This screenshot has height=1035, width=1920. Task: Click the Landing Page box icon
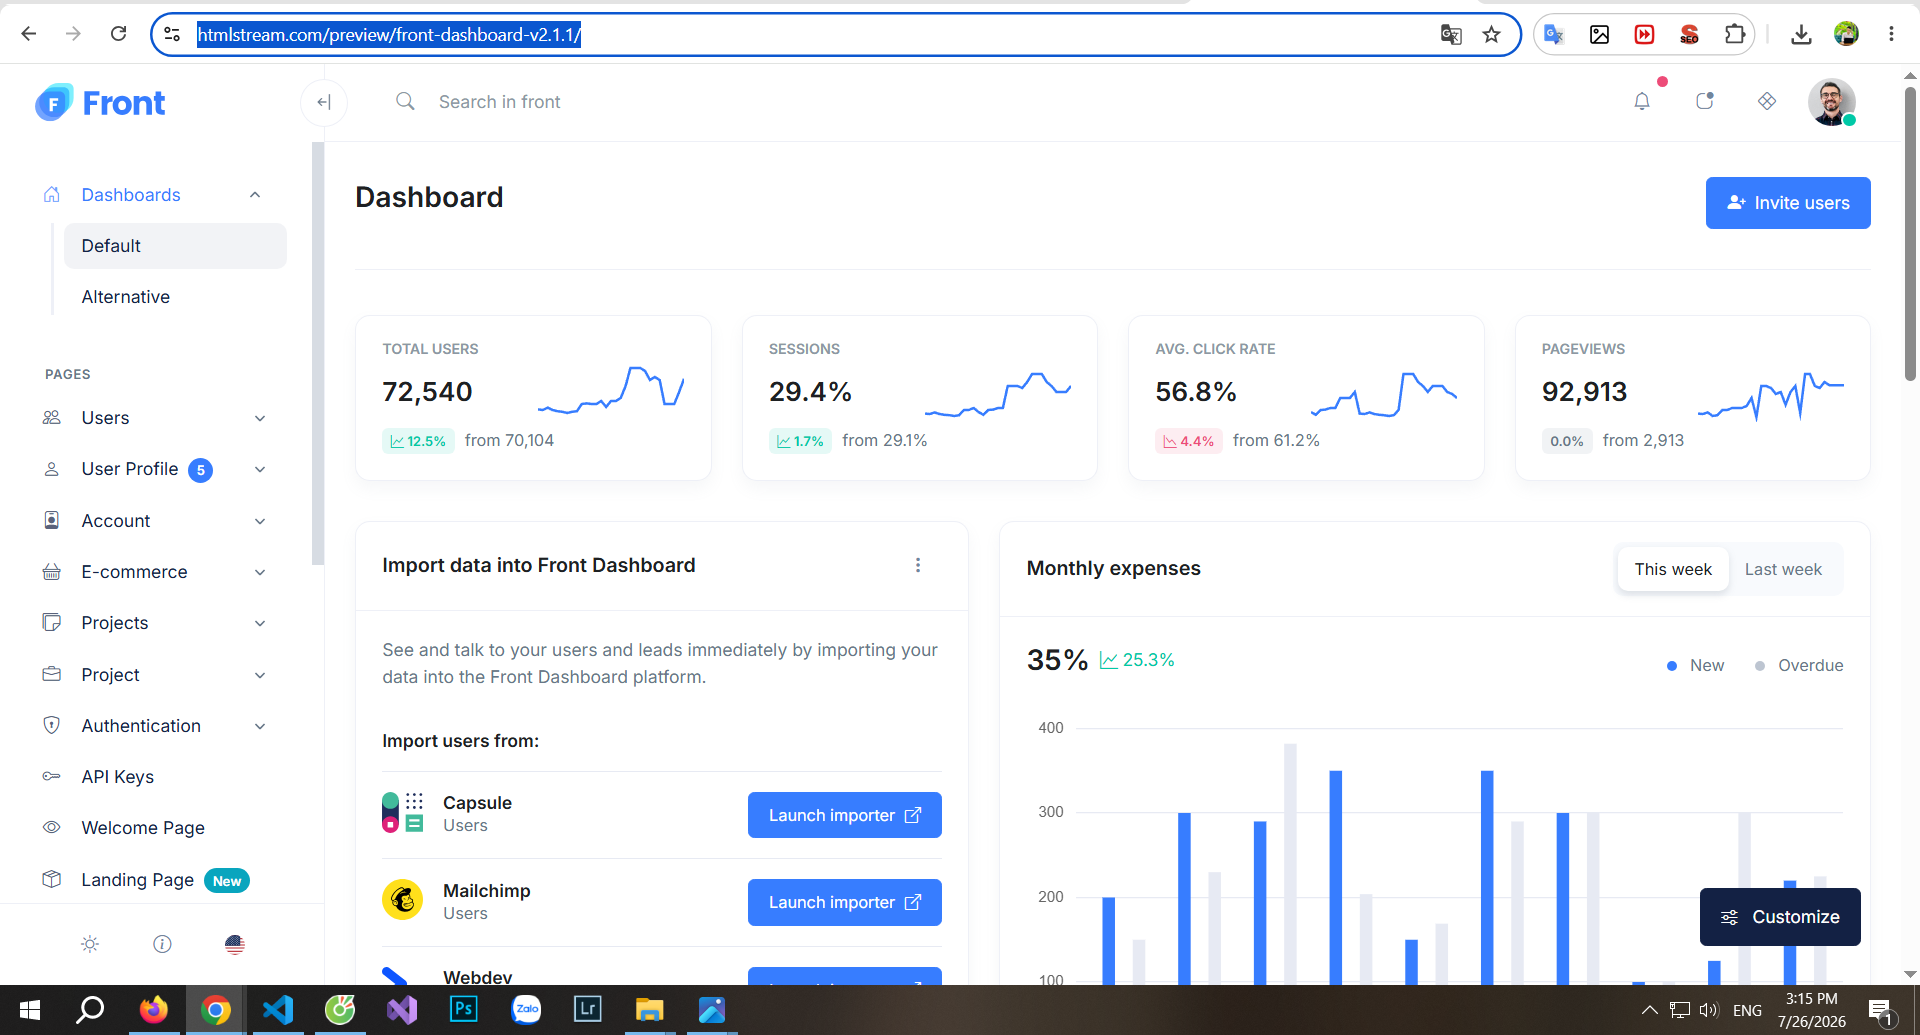click(52, 879)
